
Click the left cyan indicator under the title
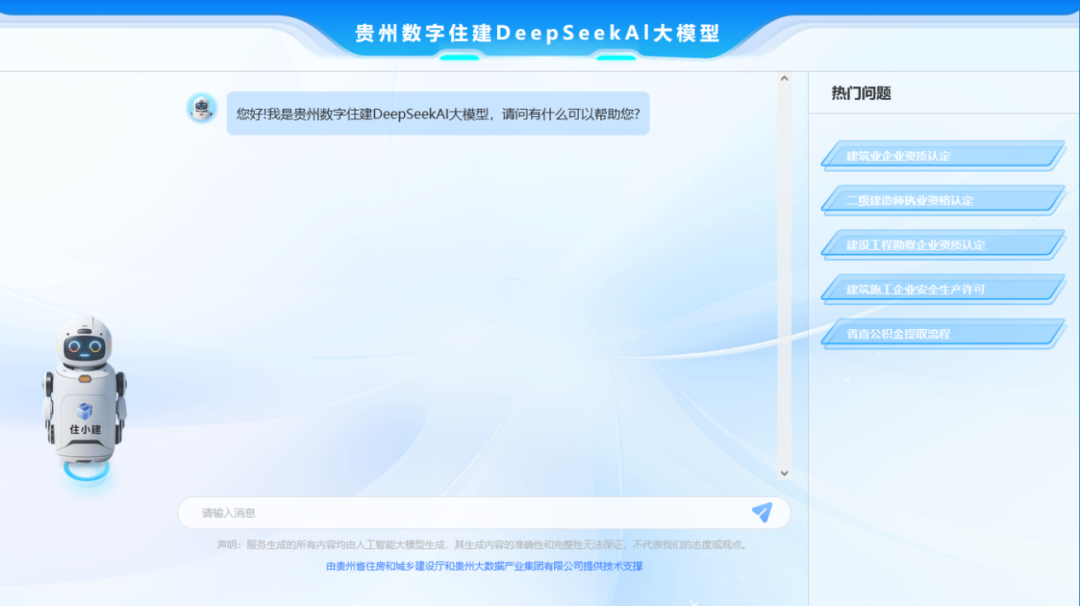pos(459,58)
